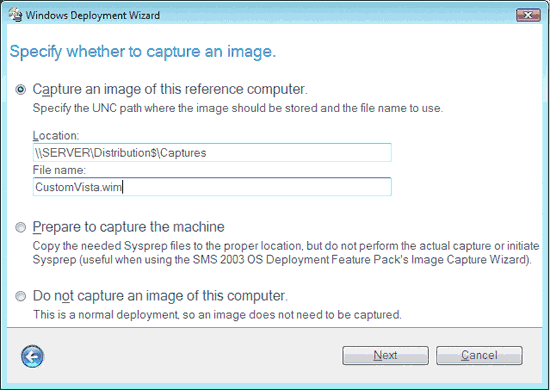The height and width of the screenshot is (390, 550).
Task: Proceed with the Next button
Action: [x=385, y=356]
